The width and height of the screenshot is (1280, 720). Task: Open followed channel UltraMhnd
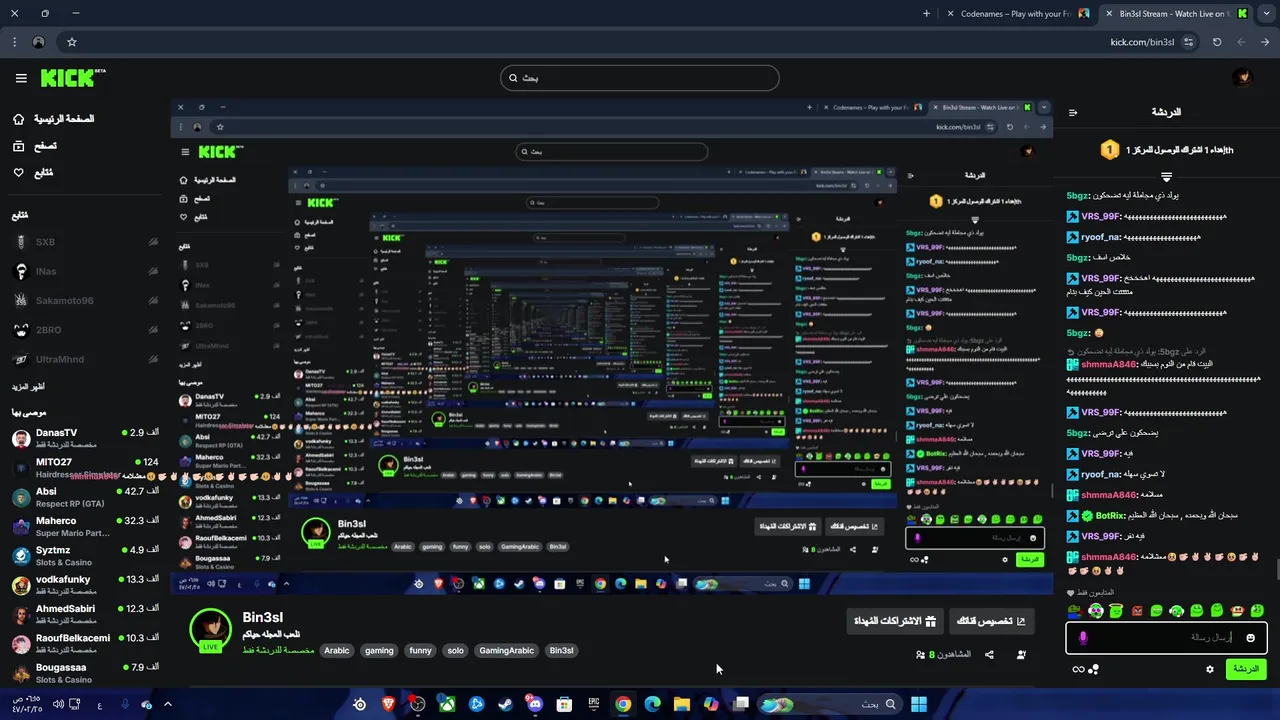[x=85, y=358]
